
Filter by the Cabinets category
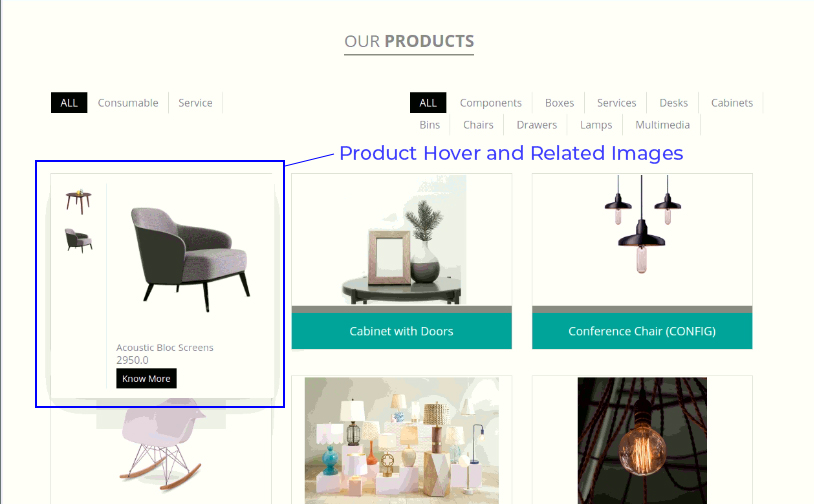732,103
